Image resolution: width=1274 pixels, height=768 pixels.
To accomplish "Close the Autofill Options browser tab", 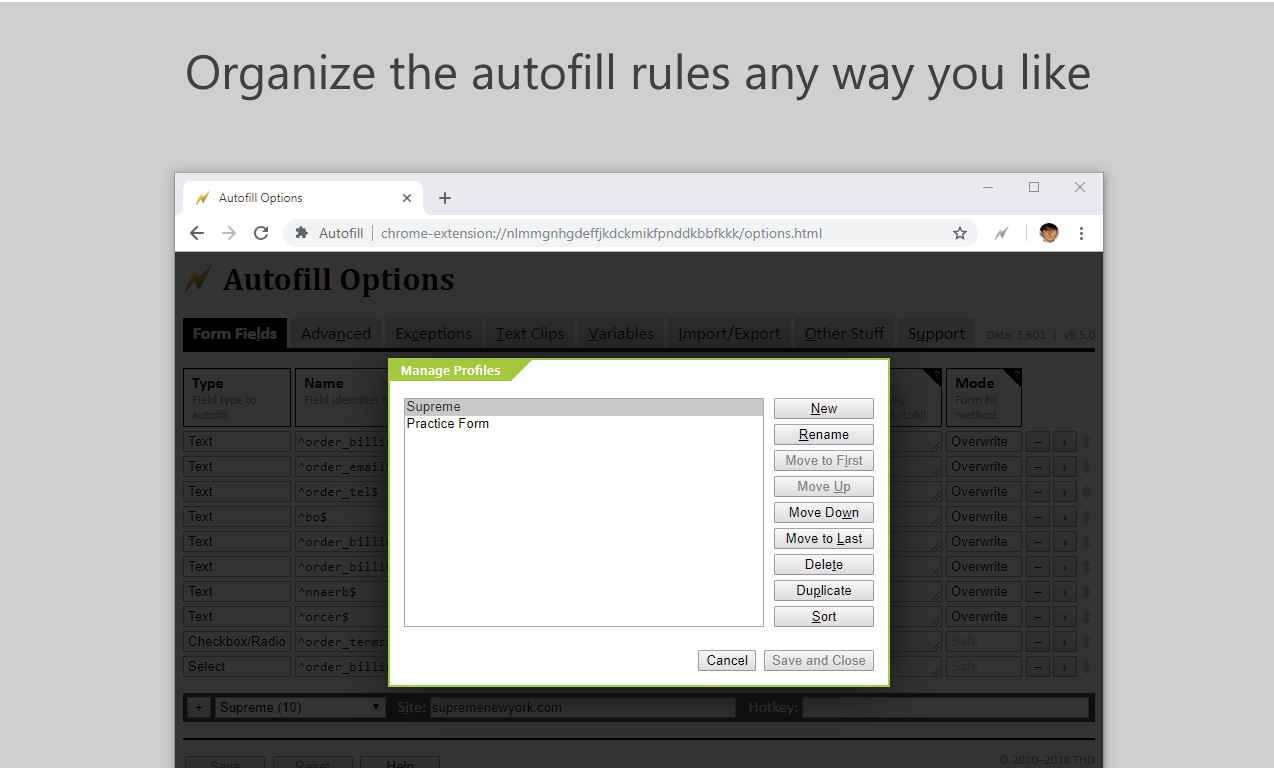I will click(407, 198).
